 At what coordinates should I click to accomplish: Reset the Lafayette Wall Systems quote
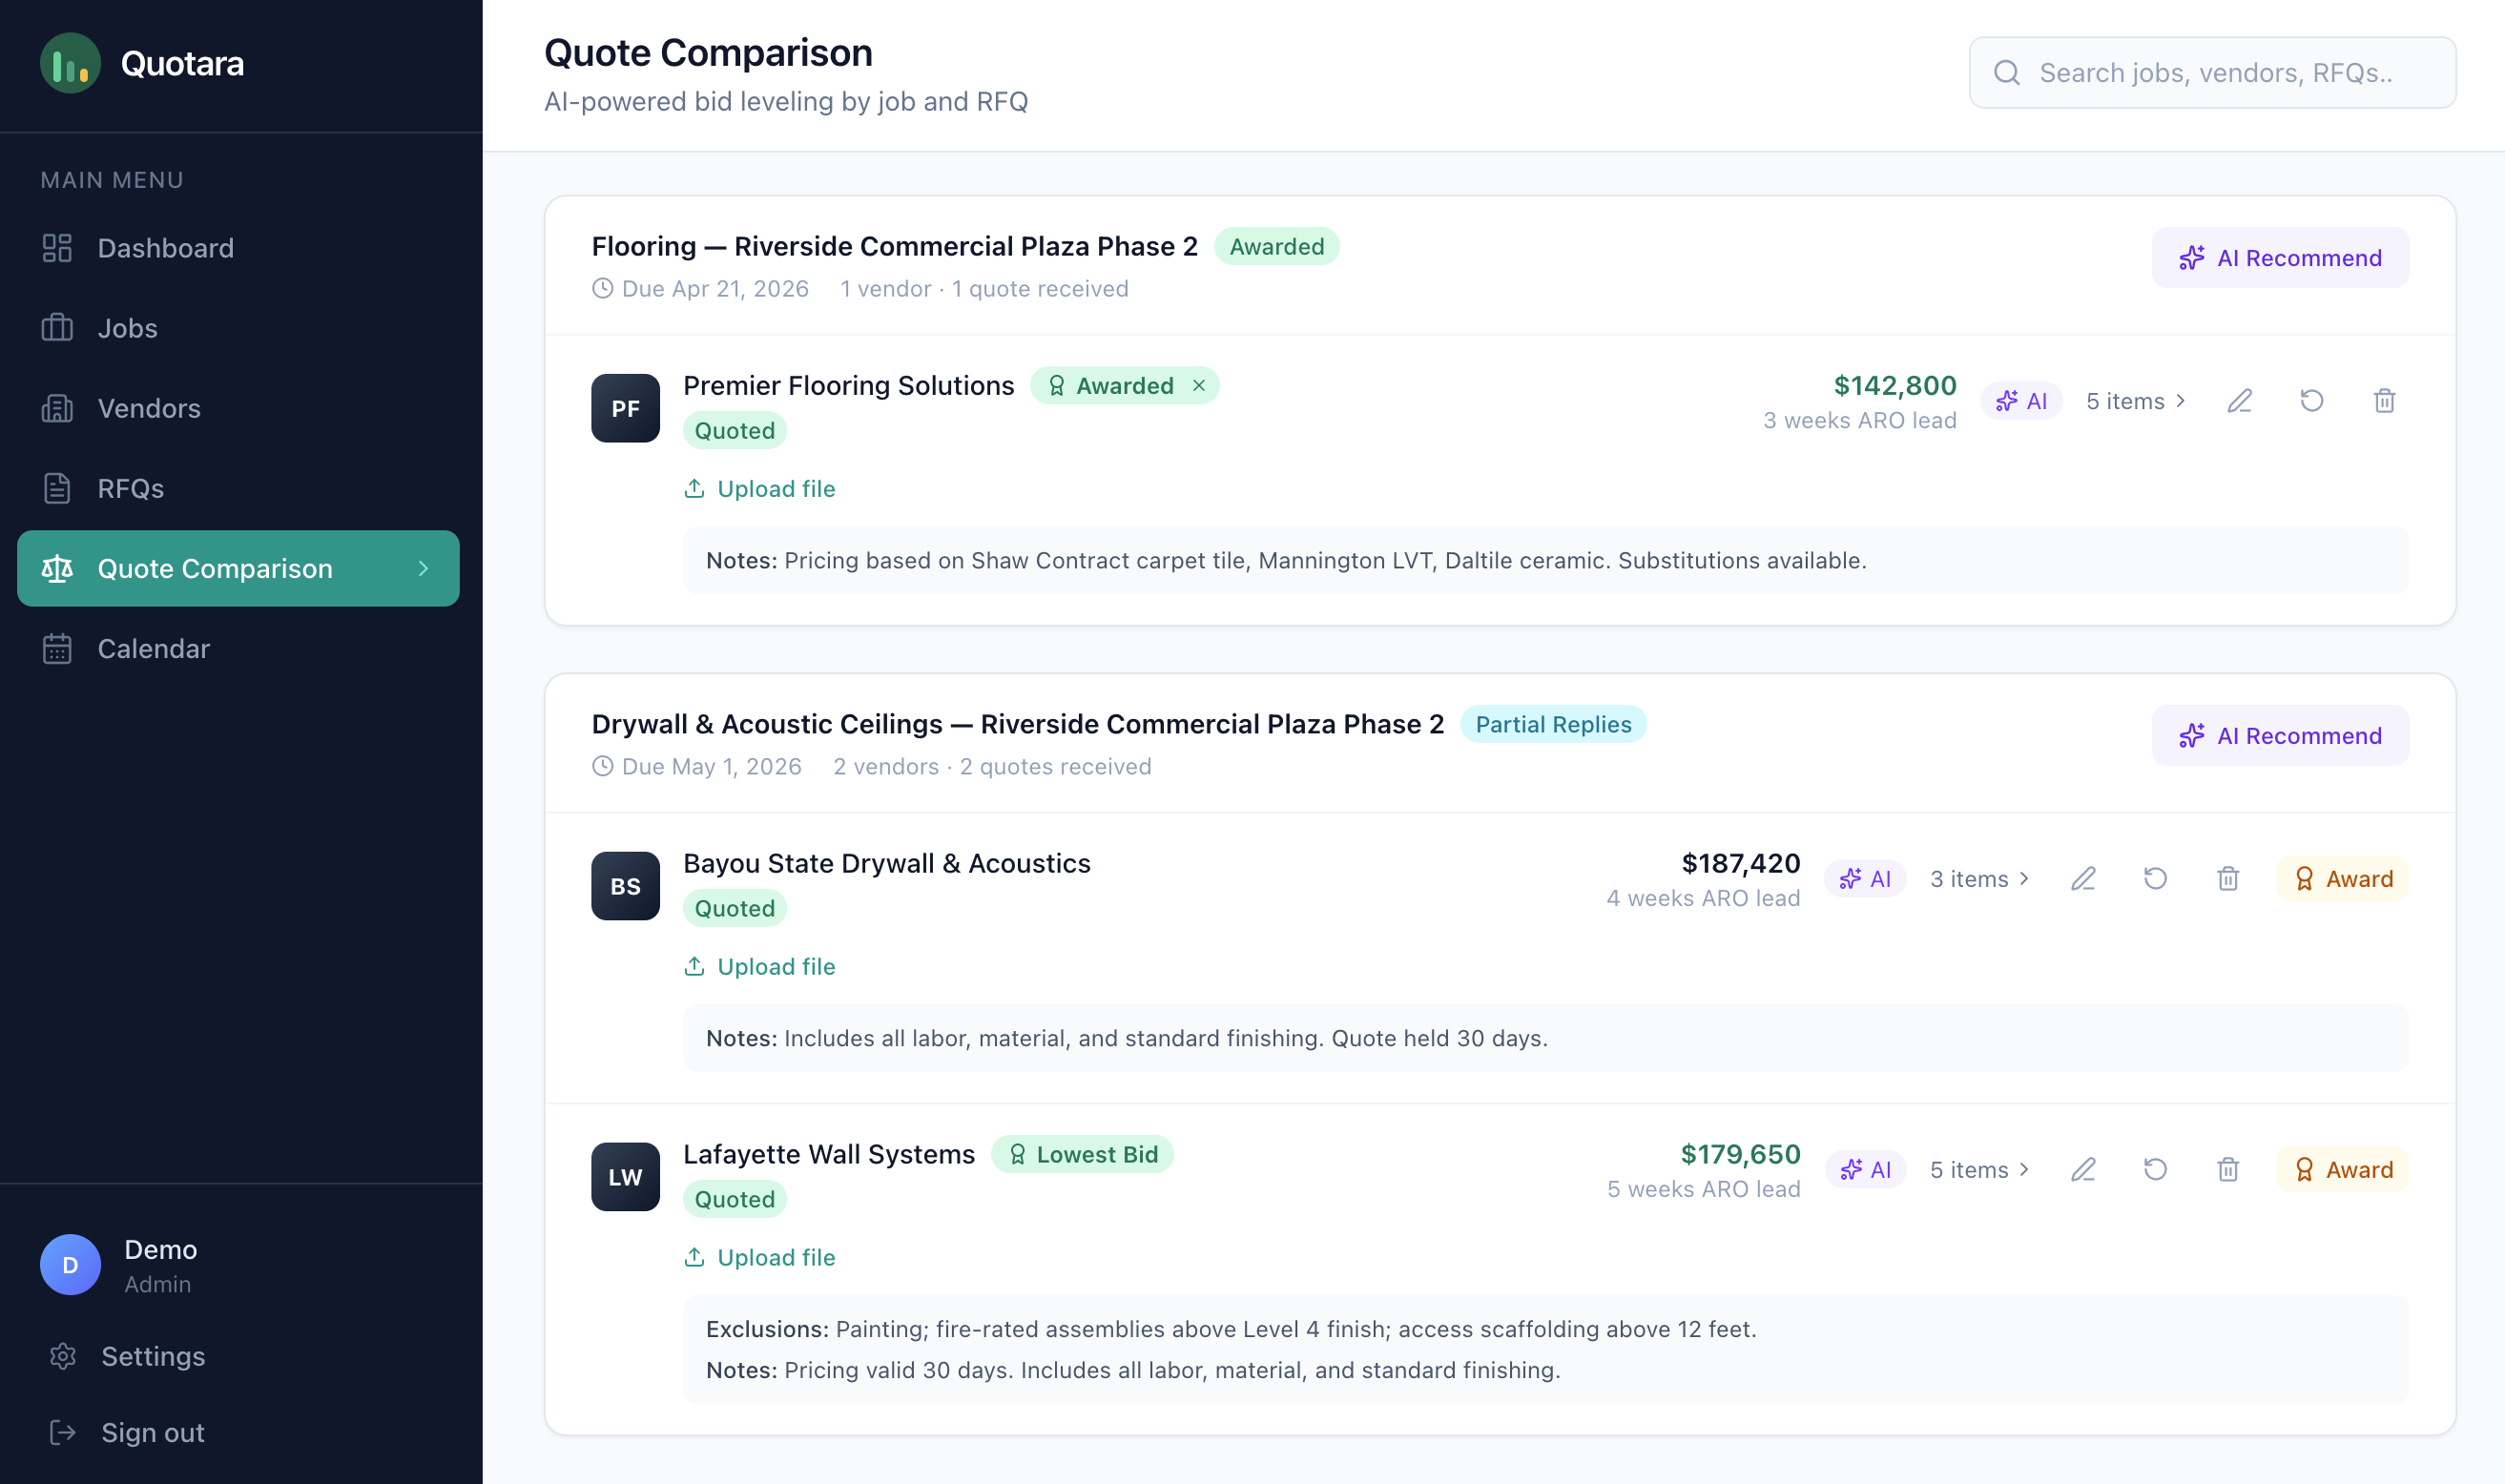(x=2155, y=1170)
